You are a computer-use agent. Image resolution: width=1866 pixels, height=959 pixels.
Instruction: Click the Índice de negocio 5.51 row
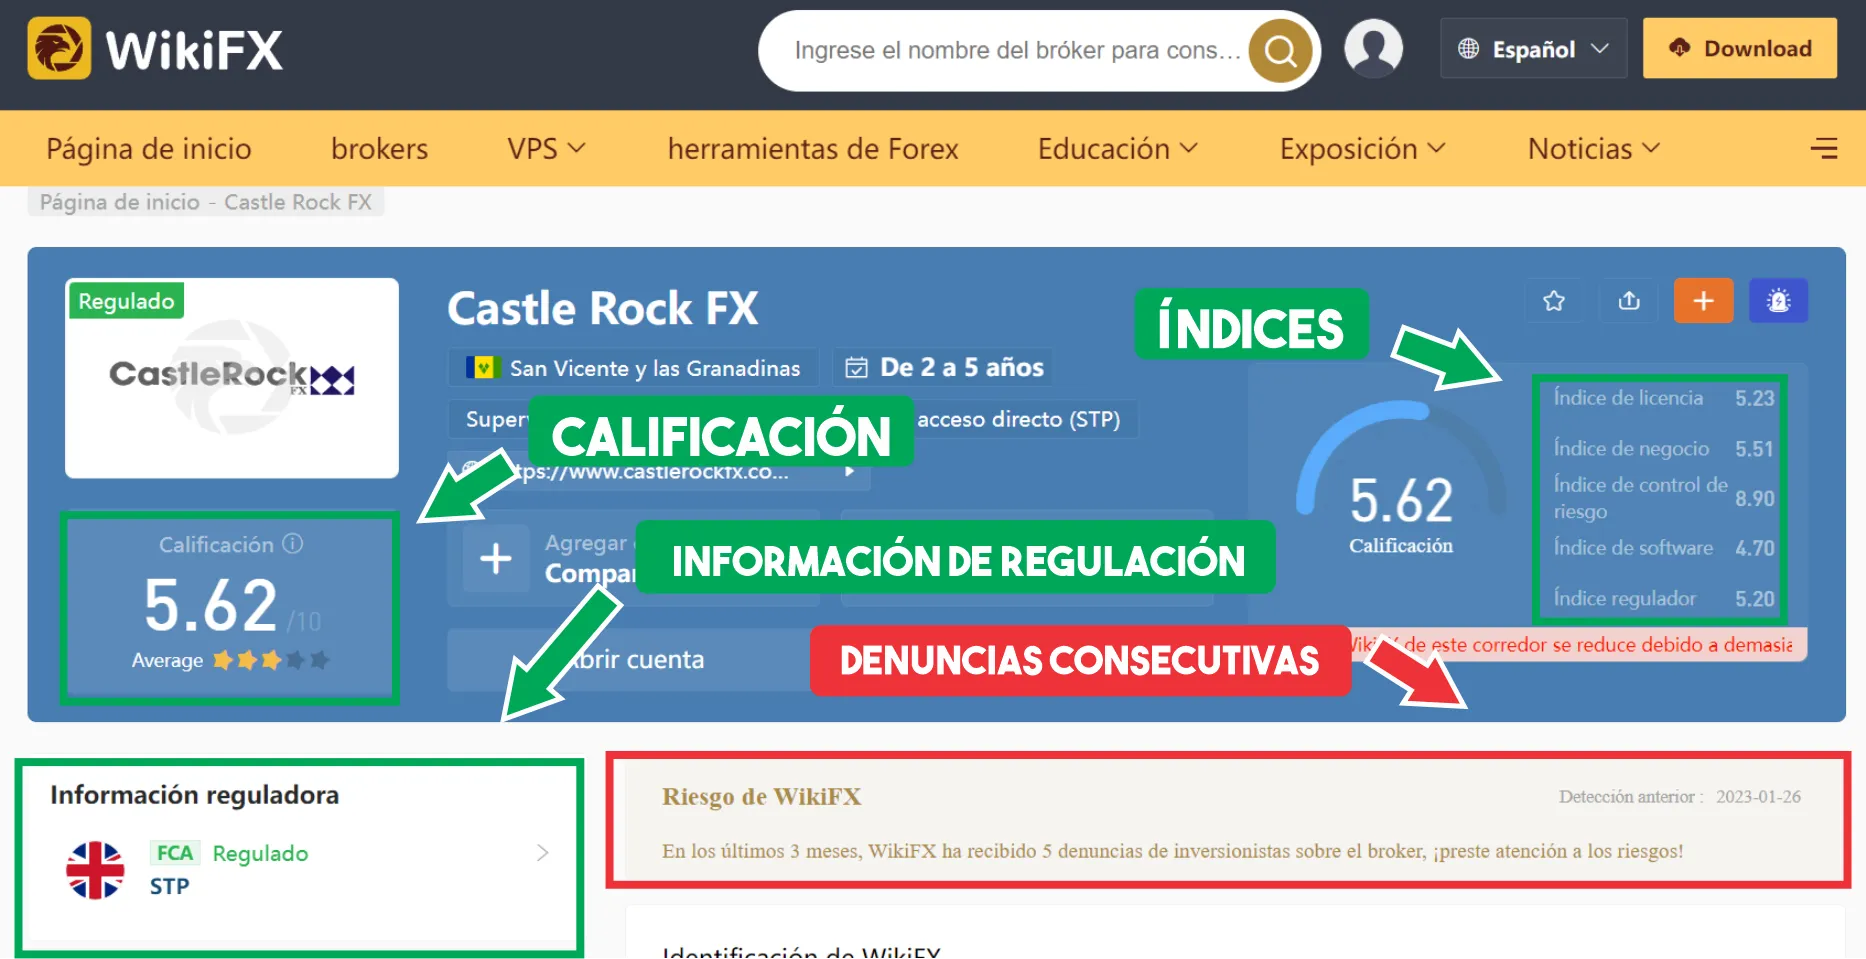coord(1664,448)
